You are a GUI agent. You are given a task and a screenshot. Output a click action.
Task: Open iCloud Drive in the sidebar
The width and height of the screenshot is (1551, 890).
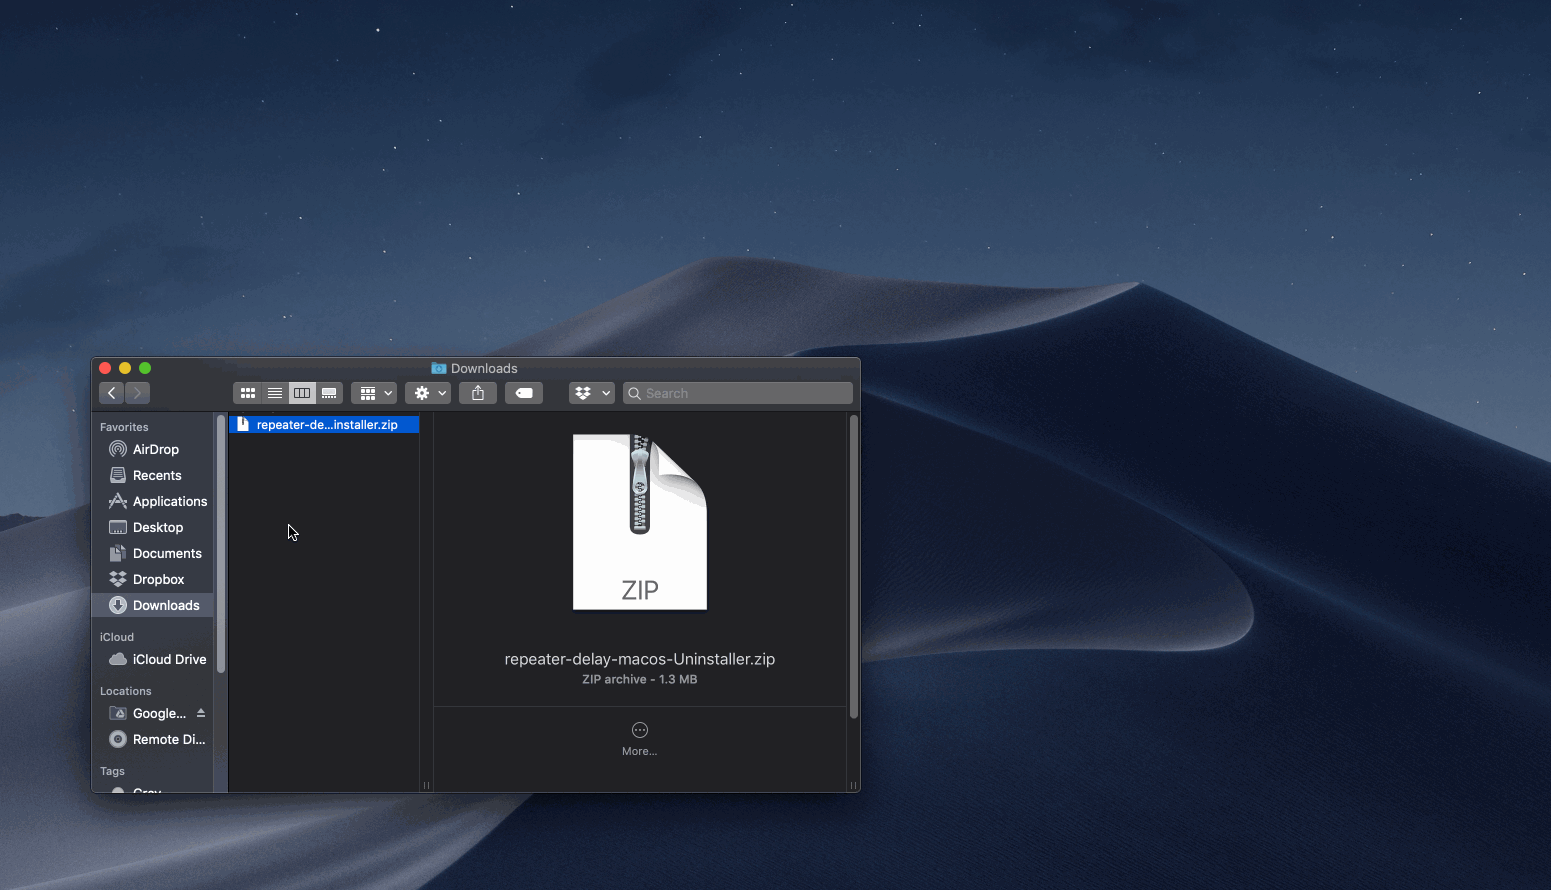pyautogui.click(x=153, y=659)
